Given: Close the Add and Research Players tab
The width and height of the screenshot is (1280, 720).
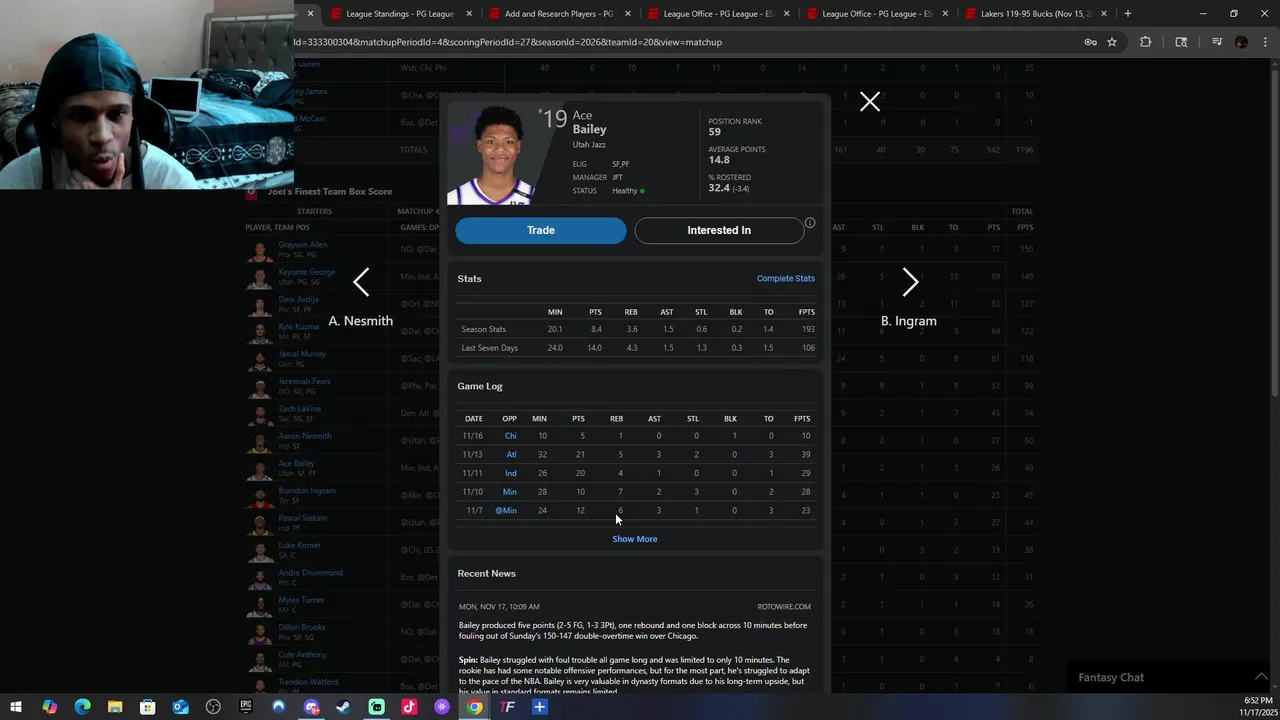Looking at the screenshot, I should coord(628,14).
